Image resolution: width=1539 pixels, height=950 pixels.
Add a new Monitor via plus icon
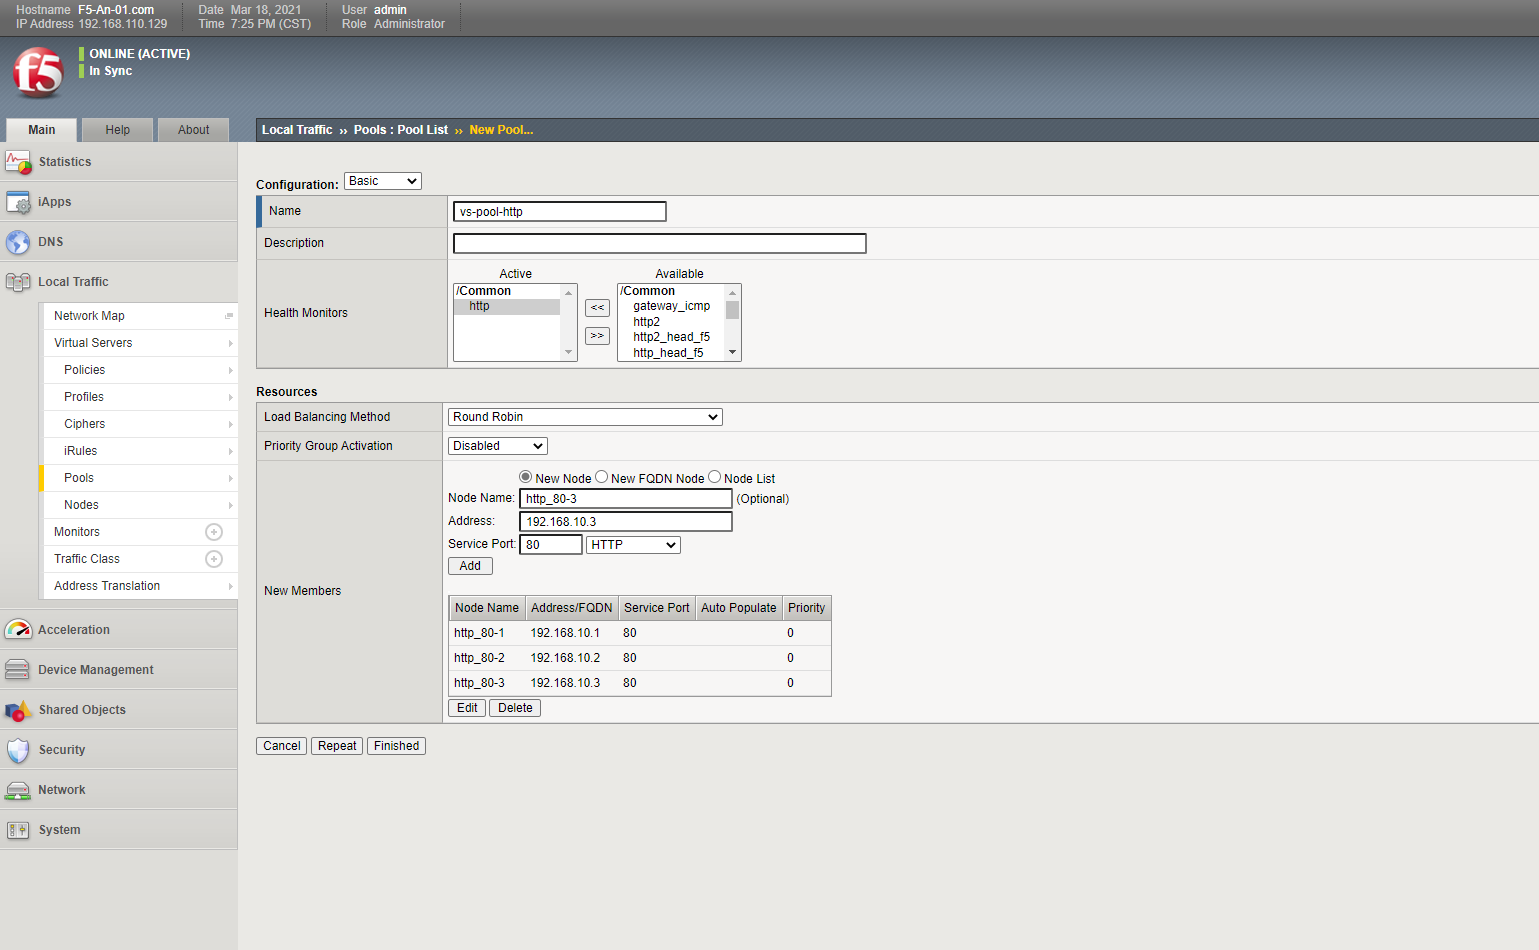(x=213, y=532)
